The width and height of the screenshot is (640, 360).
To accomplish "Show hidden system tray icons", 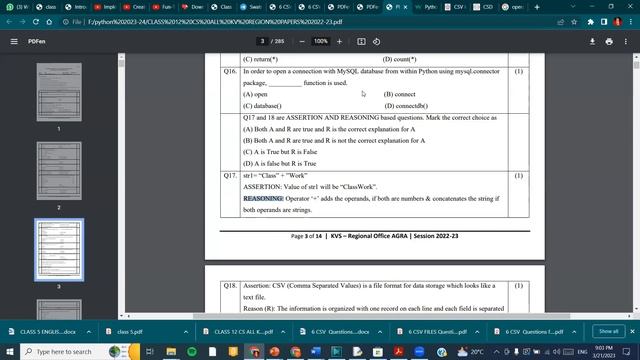I will [x=496, y=351].
